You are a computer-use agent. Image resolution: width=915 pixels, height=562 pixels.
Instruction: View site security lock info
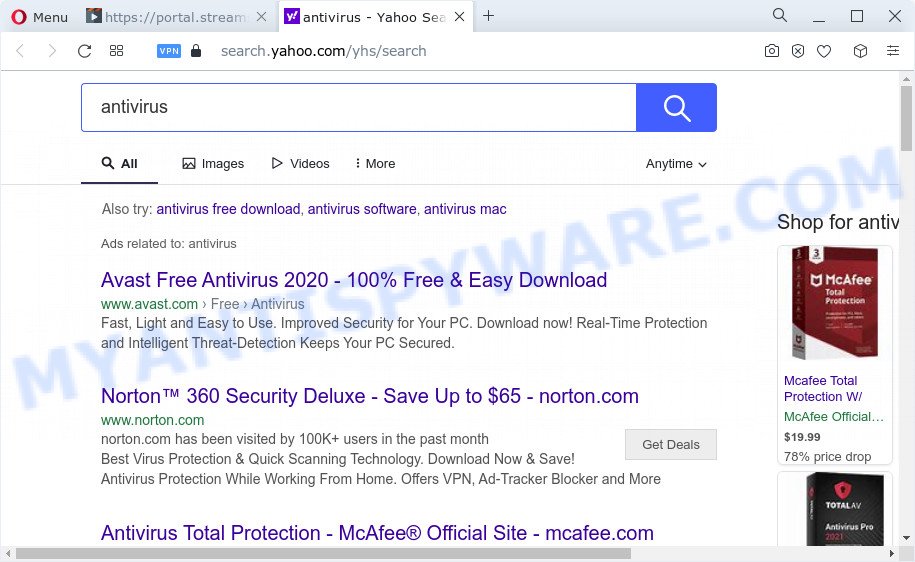click(196, 51)
